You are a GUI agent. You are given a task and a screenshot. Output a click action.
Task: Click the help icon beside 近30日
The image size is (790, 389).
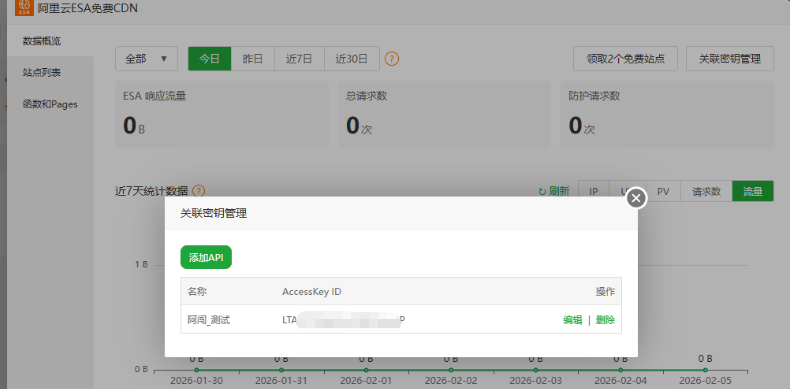[391, 59]
